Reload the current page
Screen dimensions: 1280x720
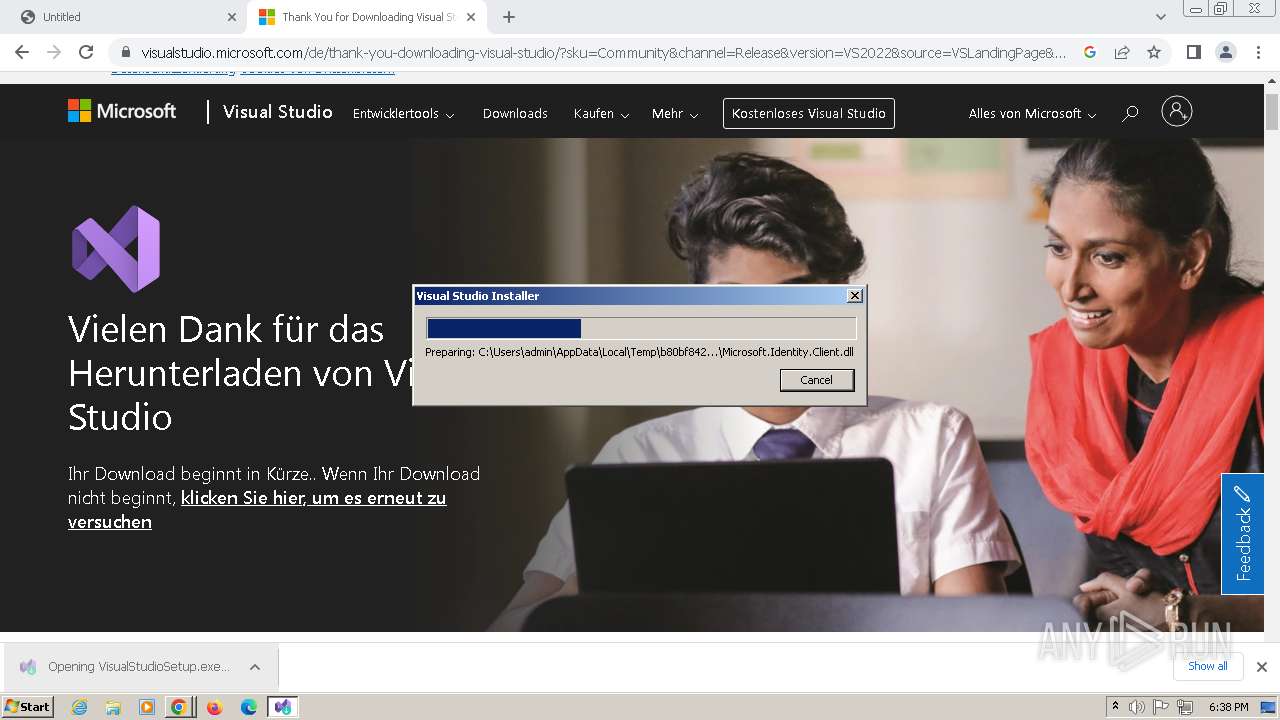(x=86, y=52)
